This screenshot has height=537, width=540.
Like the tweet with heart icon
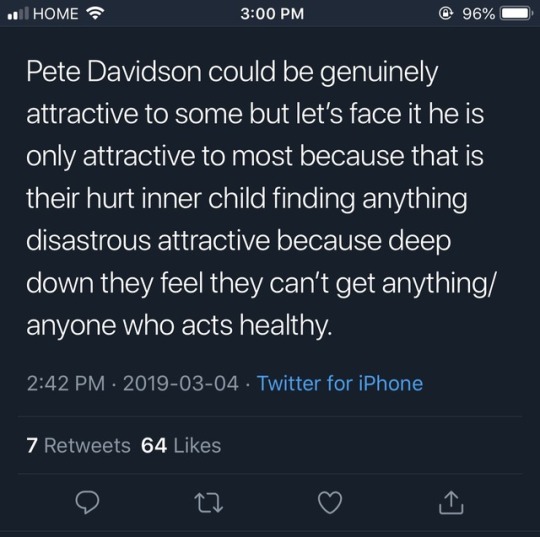(x=330, y=503)
